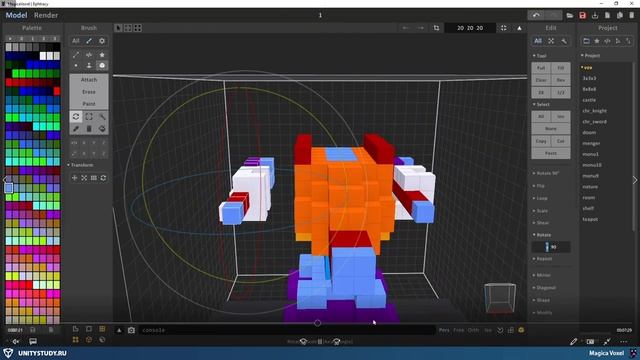This screenshot has height=360, width=640.
Task: Select the pattern star brush icon
Action: click(x=102, y=55)
